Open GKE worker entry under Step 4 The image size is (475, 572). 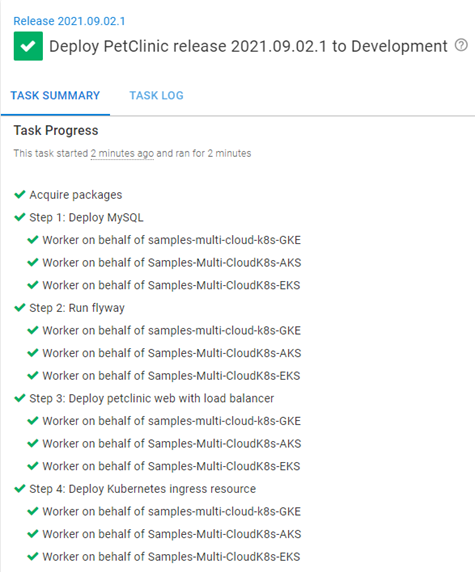pos(172,511)
